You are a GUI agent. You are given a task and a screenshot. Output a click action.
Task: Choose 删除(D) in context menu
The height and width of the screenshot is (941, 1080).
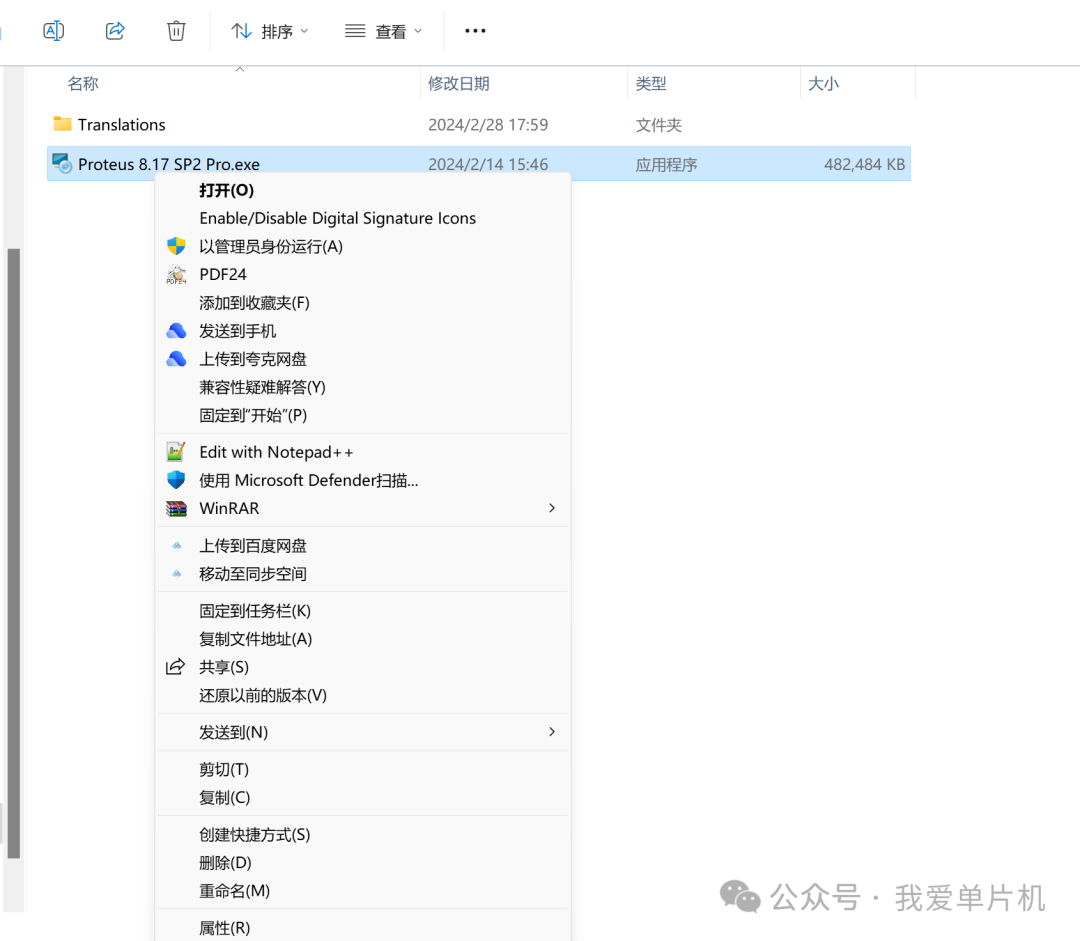[225, 863]
